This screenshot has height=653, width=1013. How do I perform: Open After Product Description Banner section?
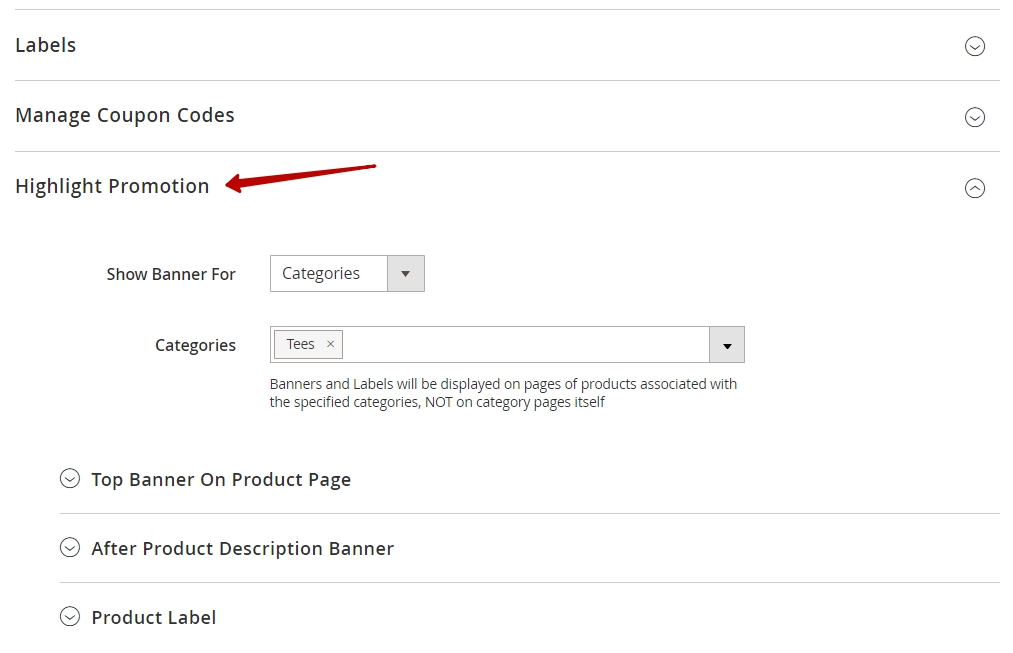click(x=242, y=549)
